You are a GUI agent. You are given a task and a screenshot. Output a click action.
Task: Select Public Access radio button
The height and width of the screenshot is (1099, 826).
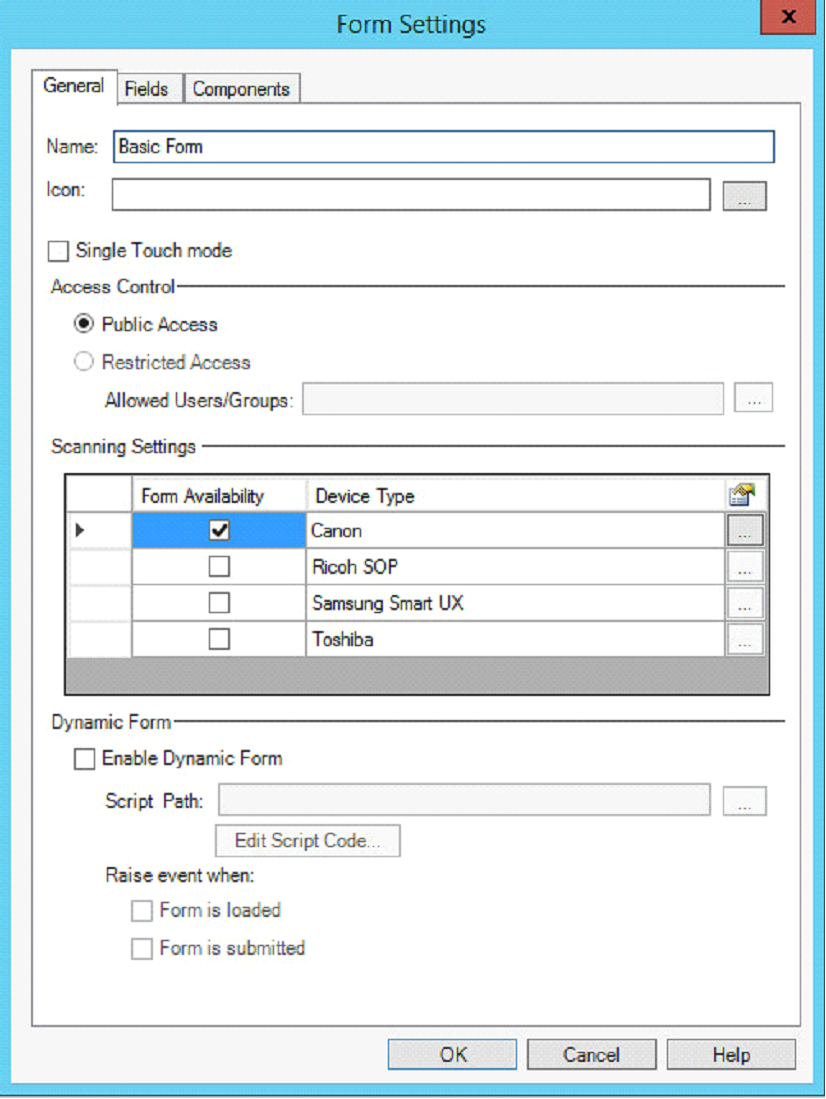[x=85, y=325]
